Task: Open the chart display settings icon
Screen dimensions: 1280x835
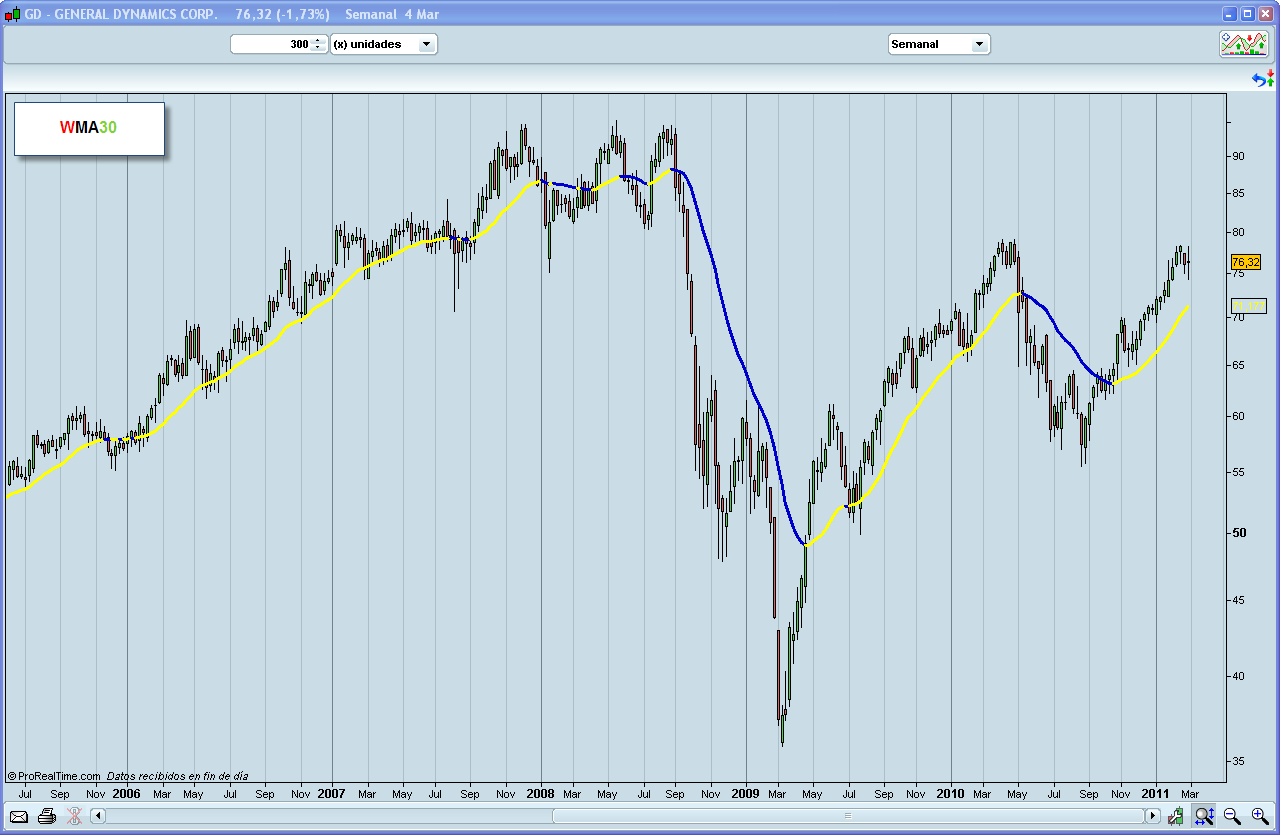Action: click(x=1244, y=43)
